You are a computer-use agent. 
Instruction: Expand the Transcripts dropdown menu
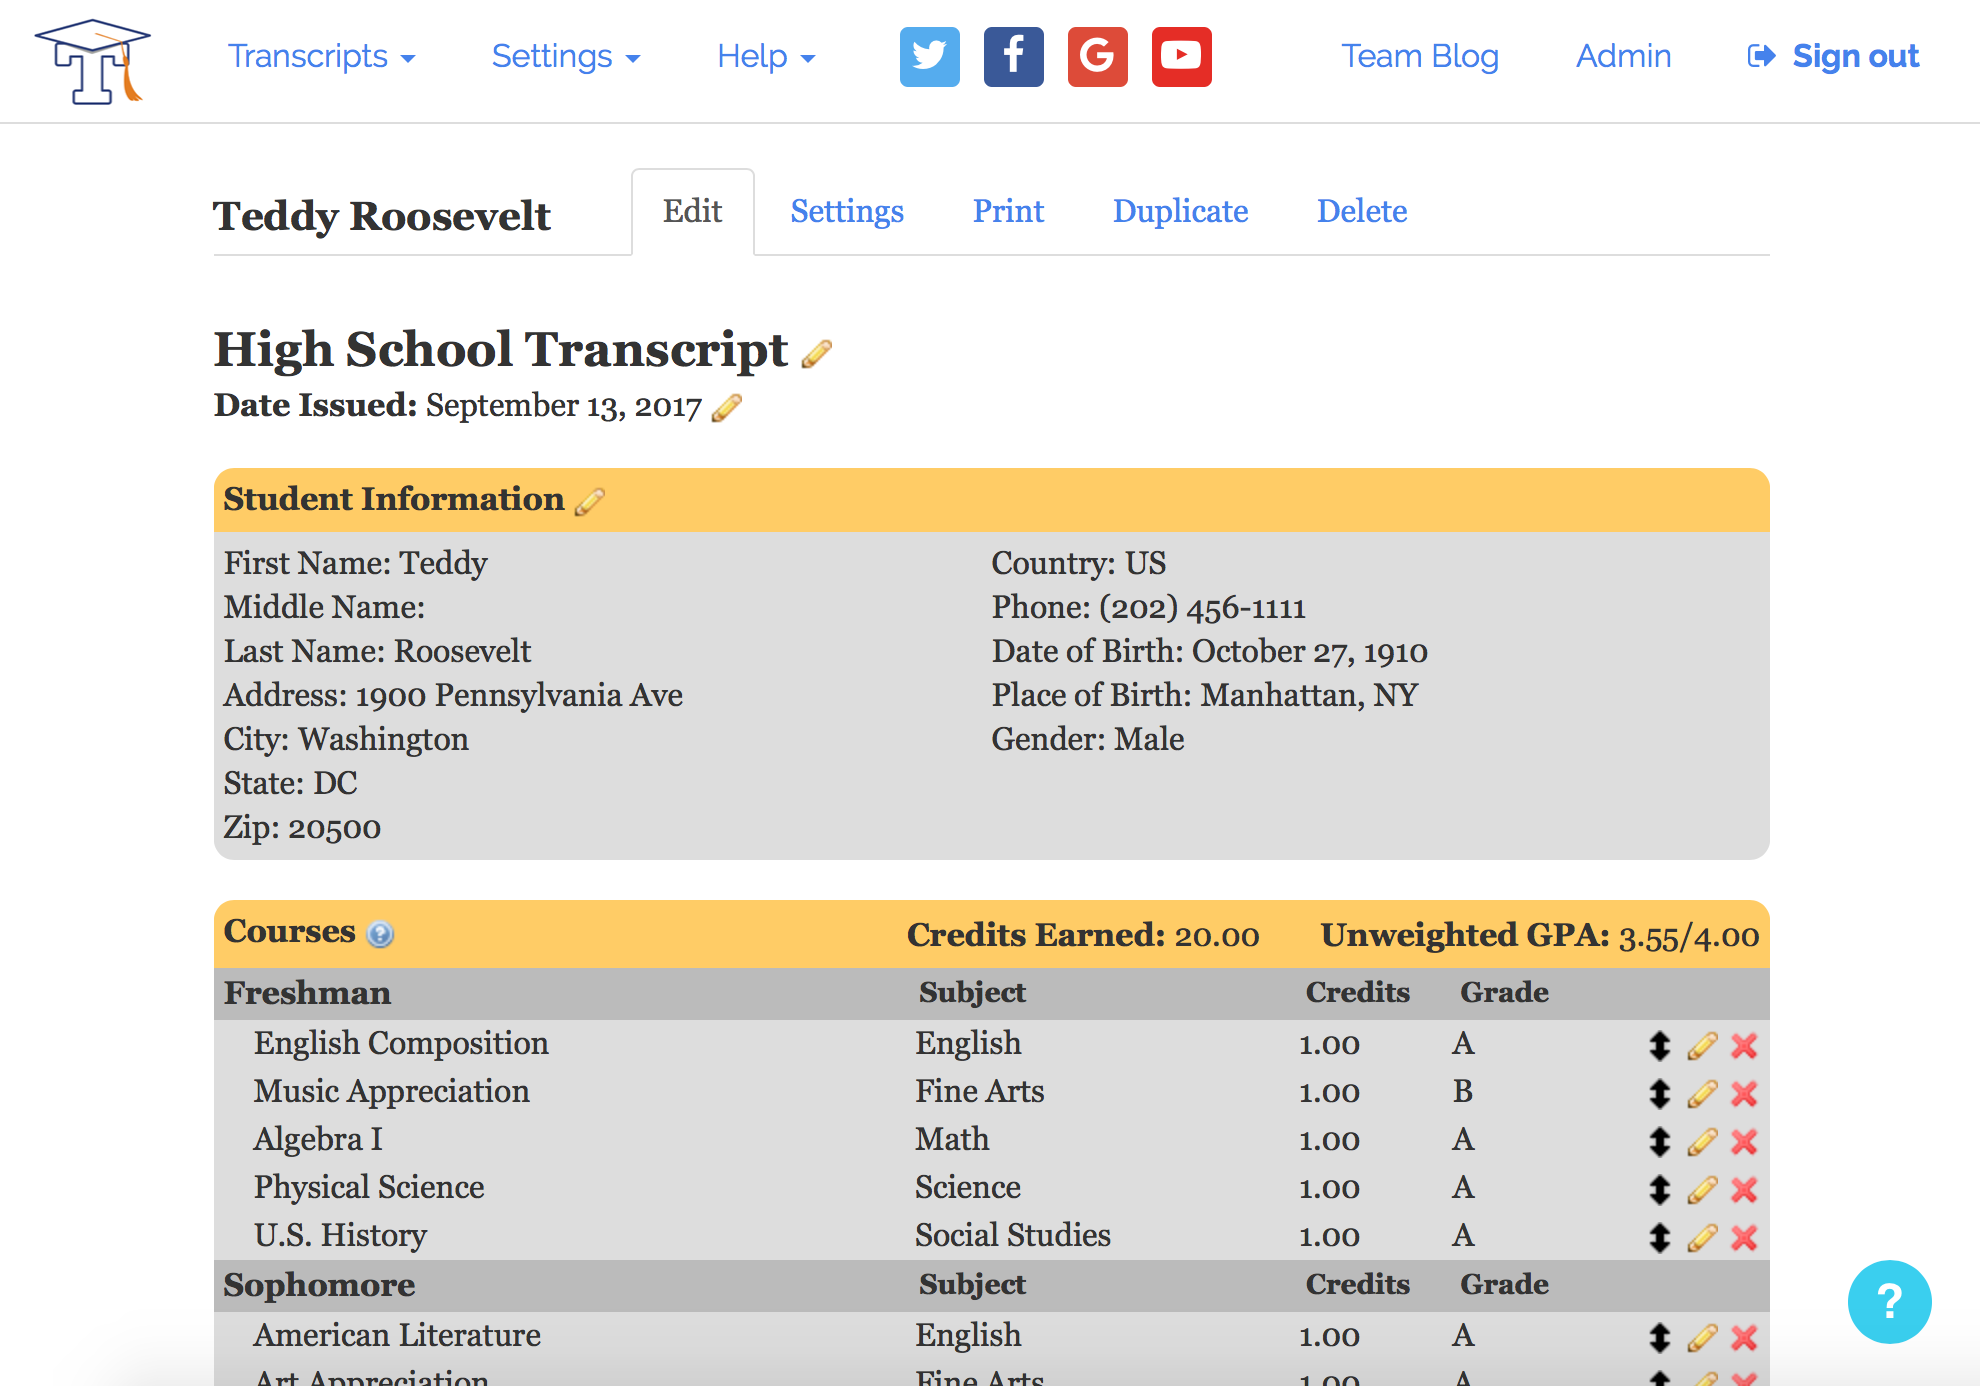pos(321,57)
